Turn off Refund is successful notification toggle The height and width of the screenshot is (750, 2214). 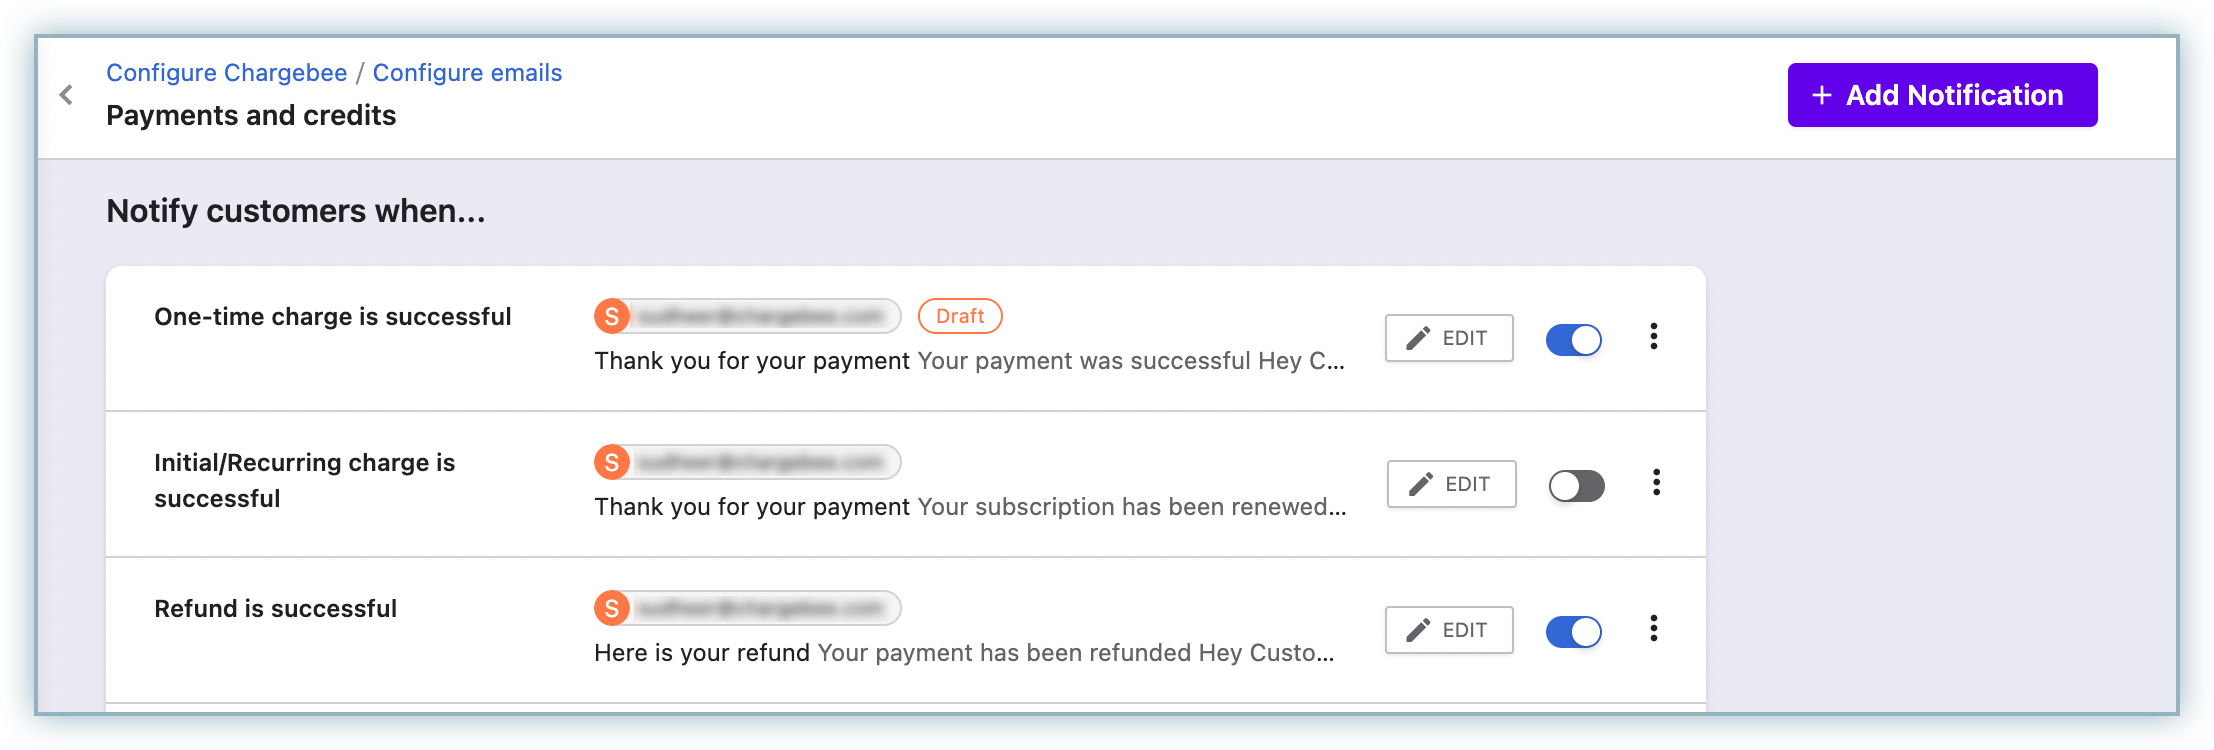click(x=1574, y=632)
